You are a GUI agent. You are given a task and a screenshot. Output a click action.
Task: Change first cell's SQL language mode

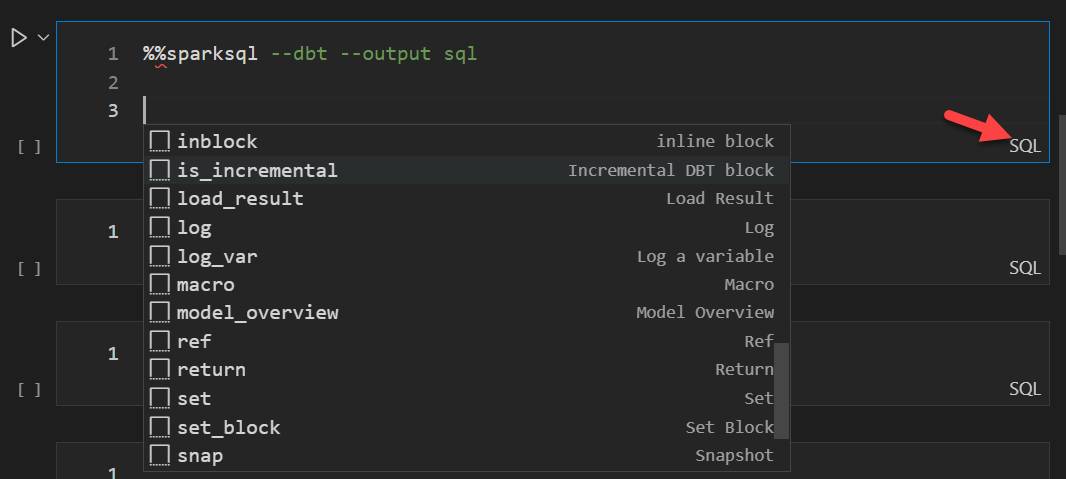click(1025, 146)
